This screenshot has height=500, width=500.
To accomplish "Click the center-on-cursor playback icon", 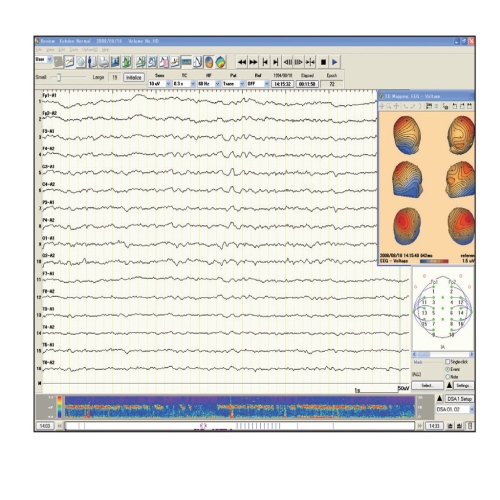I will click(310, 62).
